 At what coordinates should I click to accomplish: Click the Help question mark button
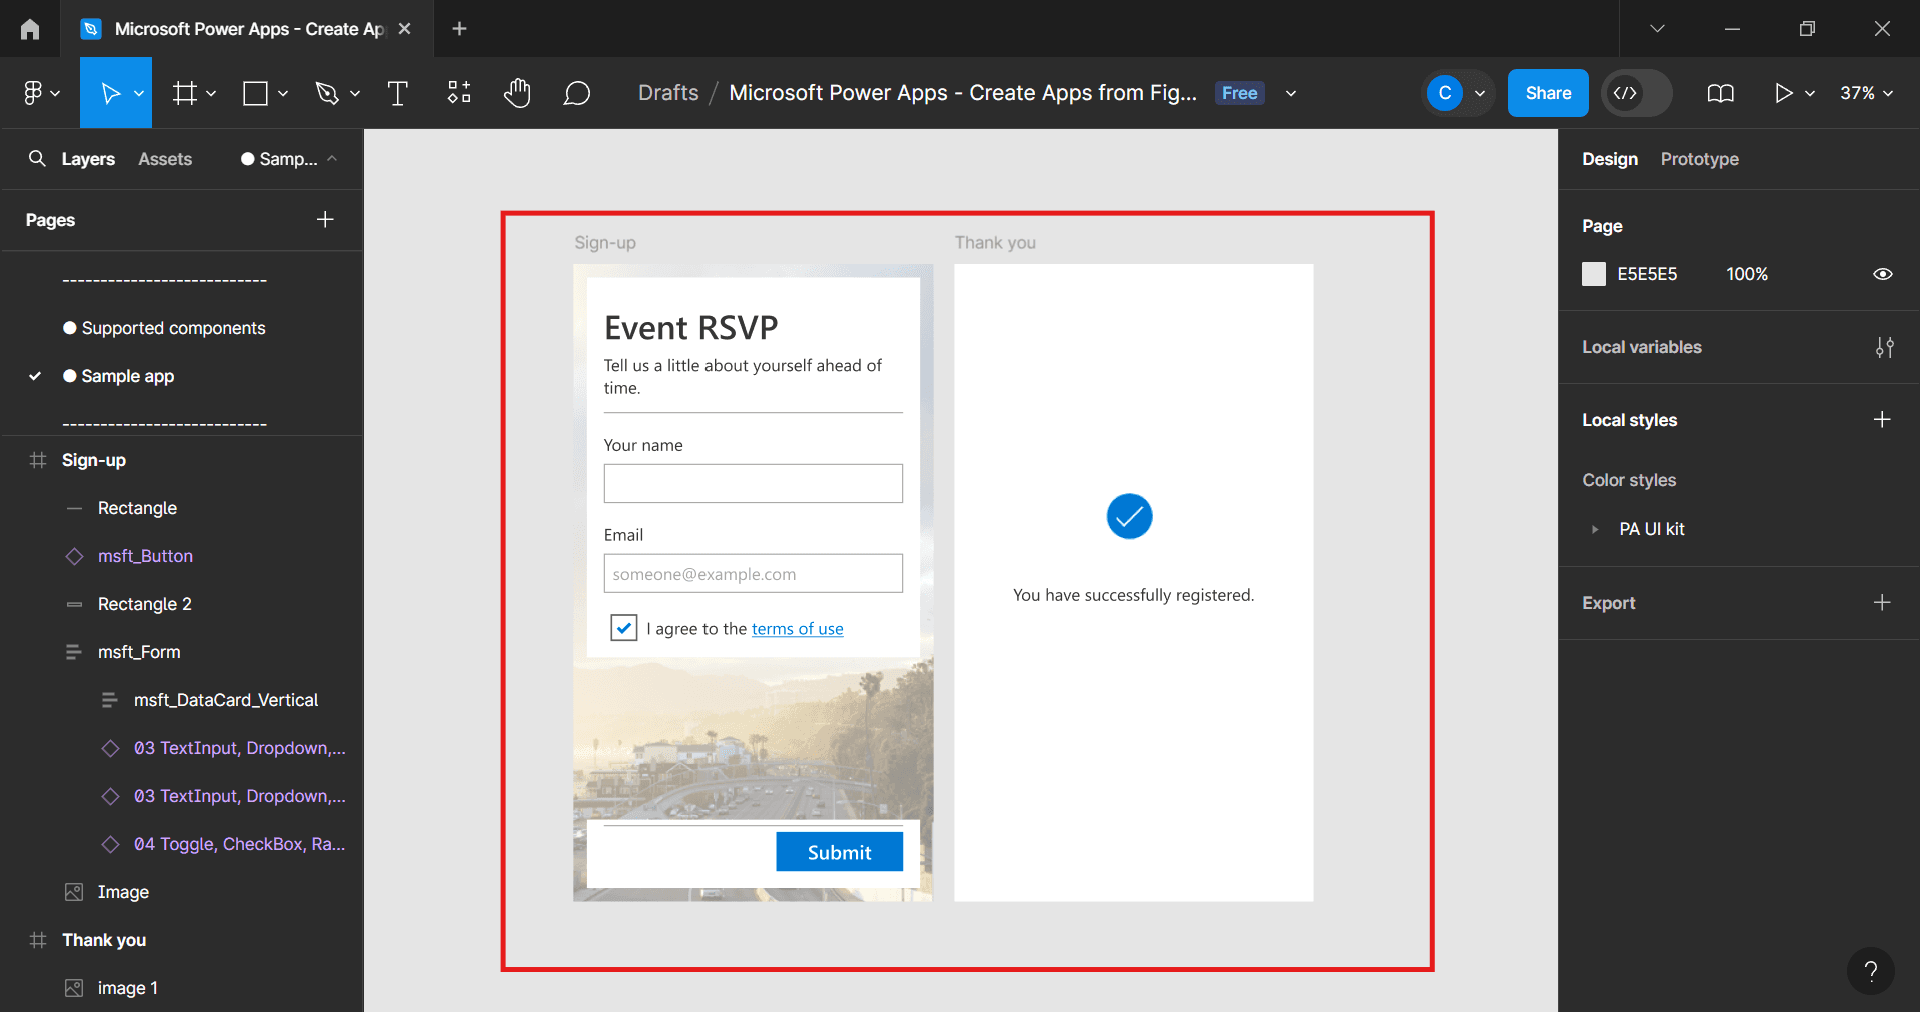click(1870, 970)
